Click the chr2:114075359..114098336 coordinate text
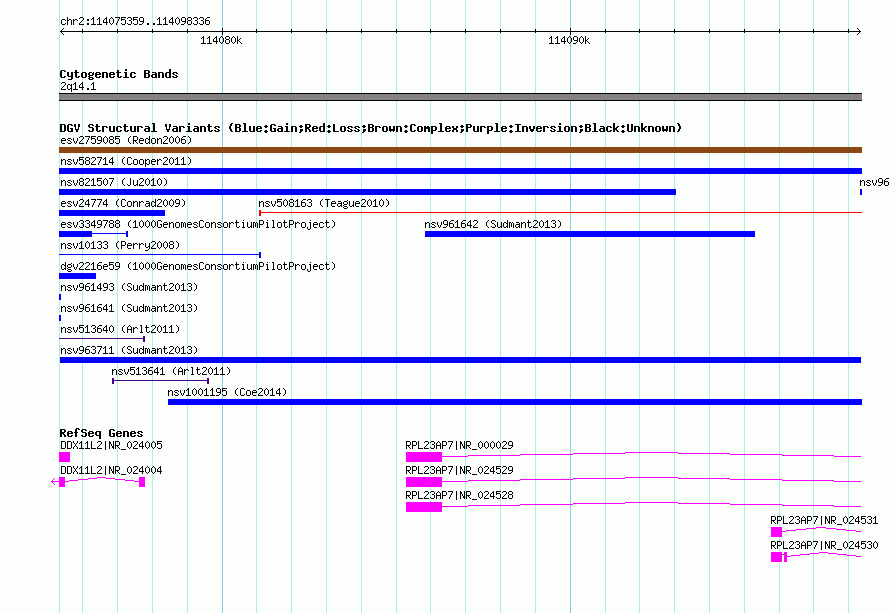This screenshot has width=890, height=613. click(135, 22)
